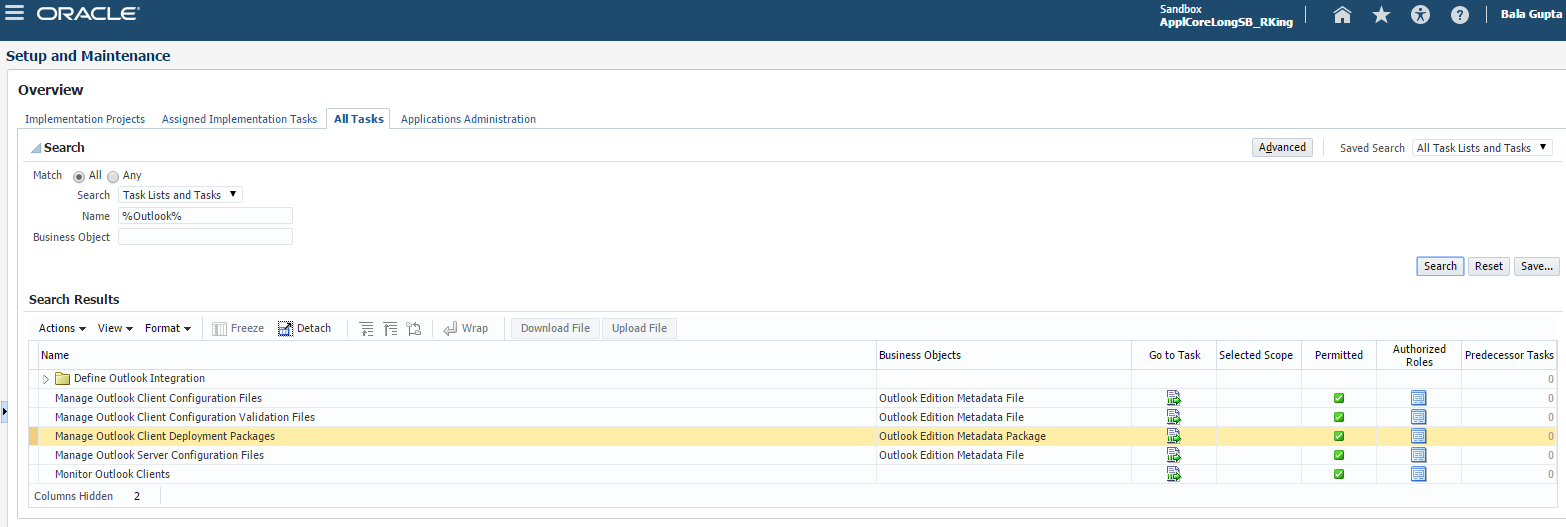Select the Match Any radio button

(113, 176)
